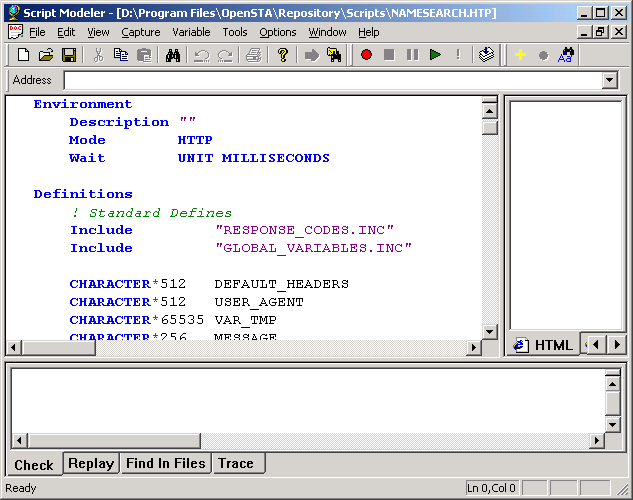
Task: Click script editor horizontal scroll left arrow
Action: pos(14,347)
